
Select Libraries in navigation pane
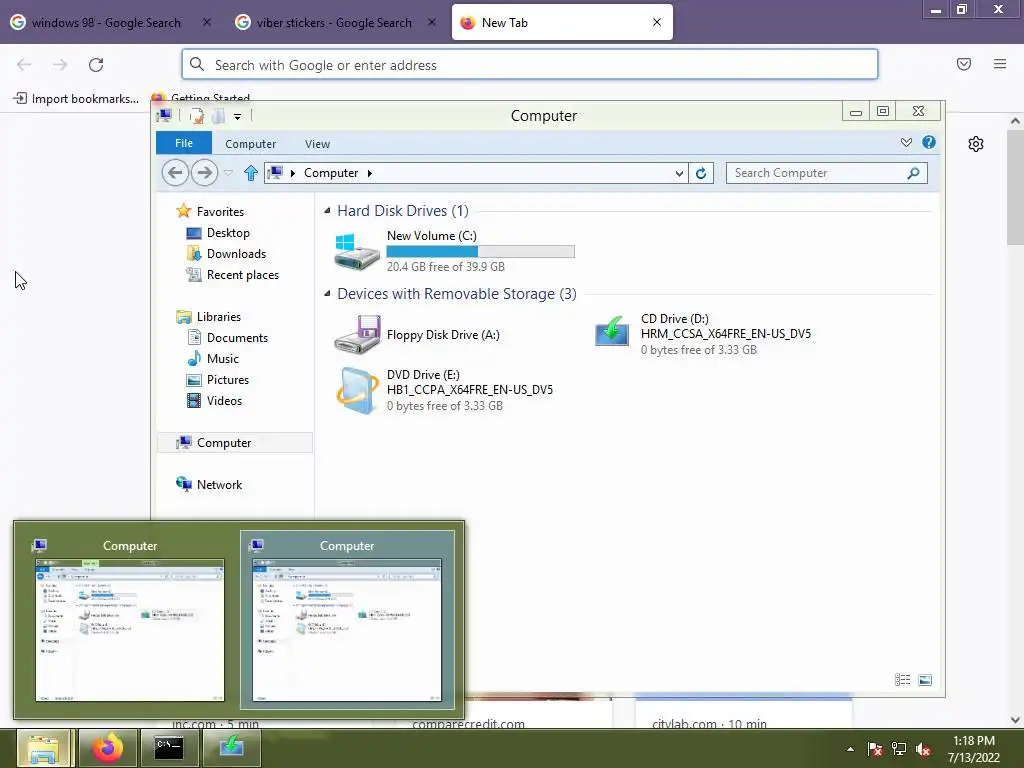pos(218,317)
